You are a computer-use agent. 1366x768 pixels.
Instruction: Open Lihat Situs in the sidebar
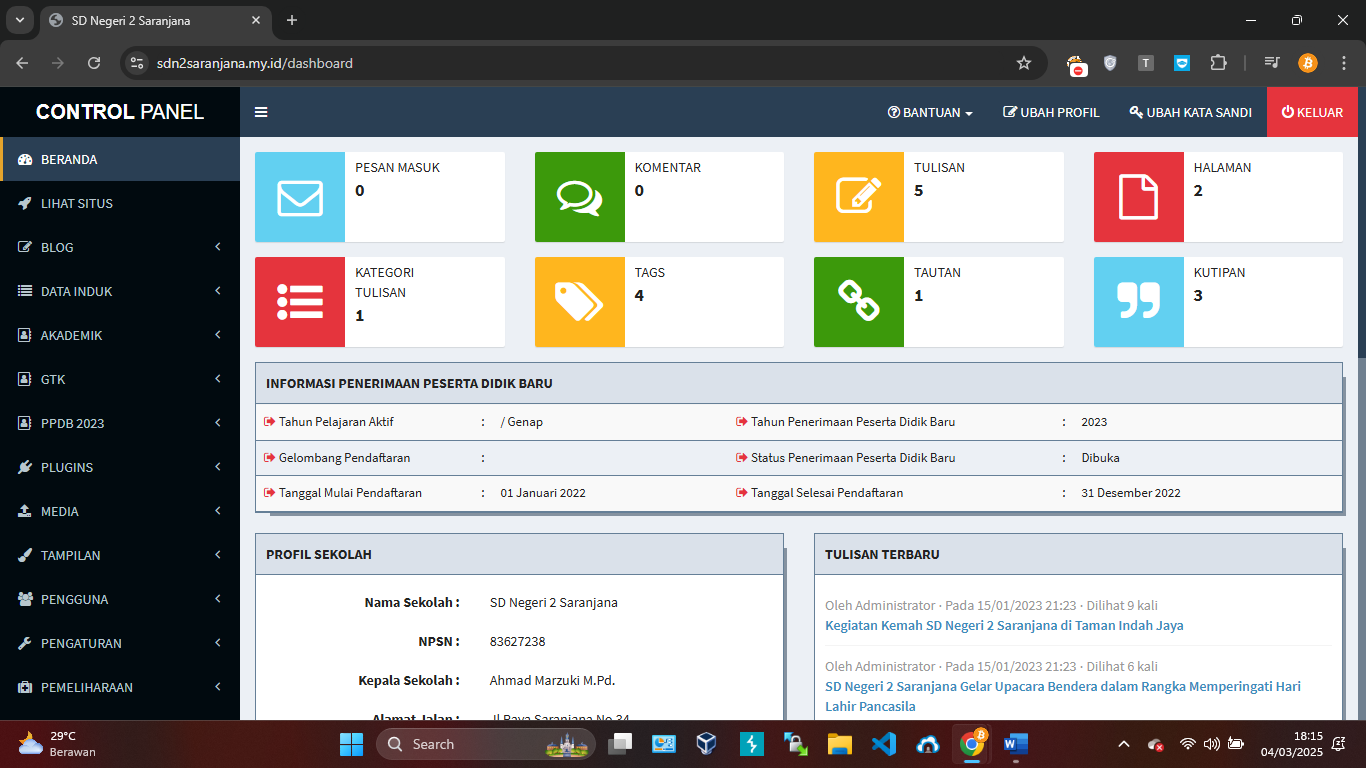pyautogui.click(x=120, y=203)
